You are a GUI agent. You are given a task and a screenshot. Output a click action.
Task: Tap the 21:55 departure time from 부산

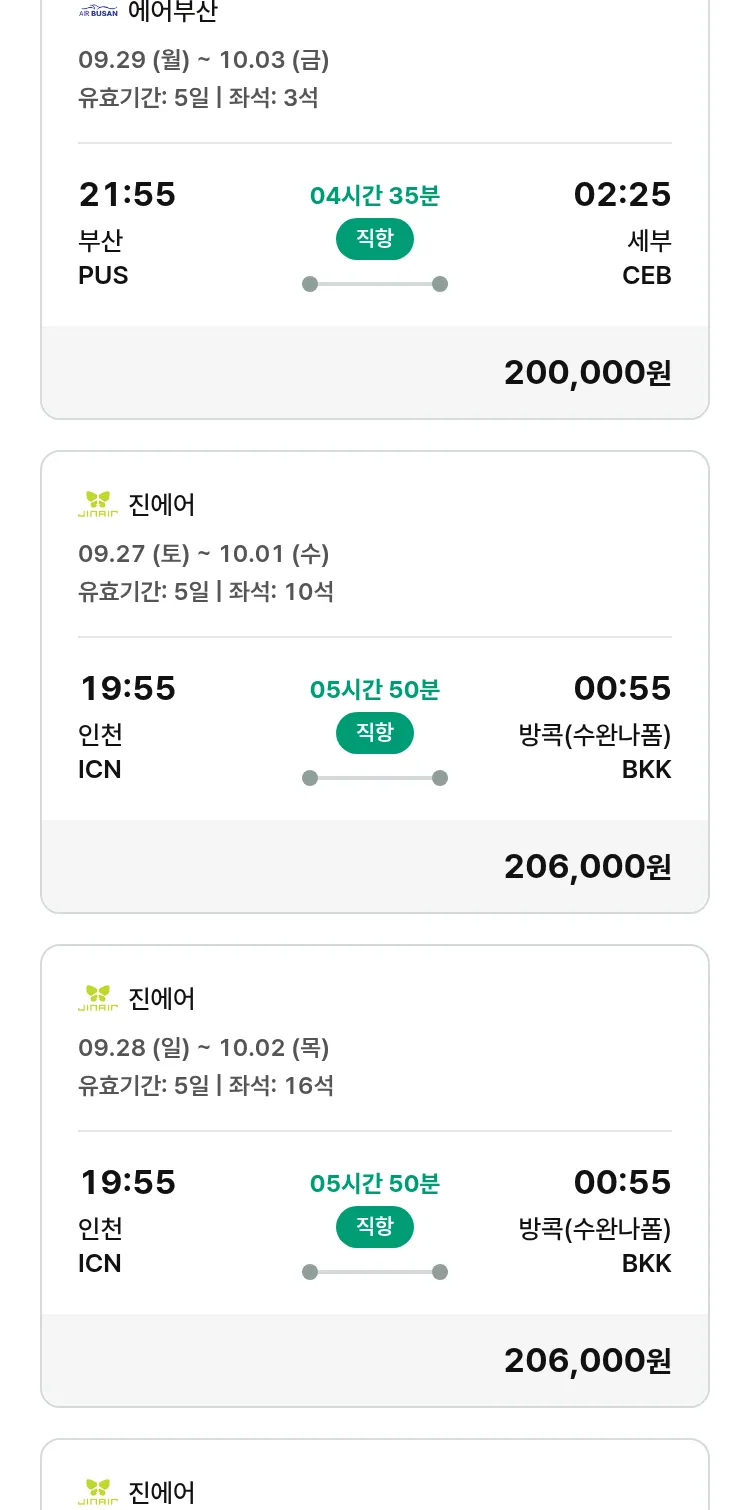(x=127, y=194)
